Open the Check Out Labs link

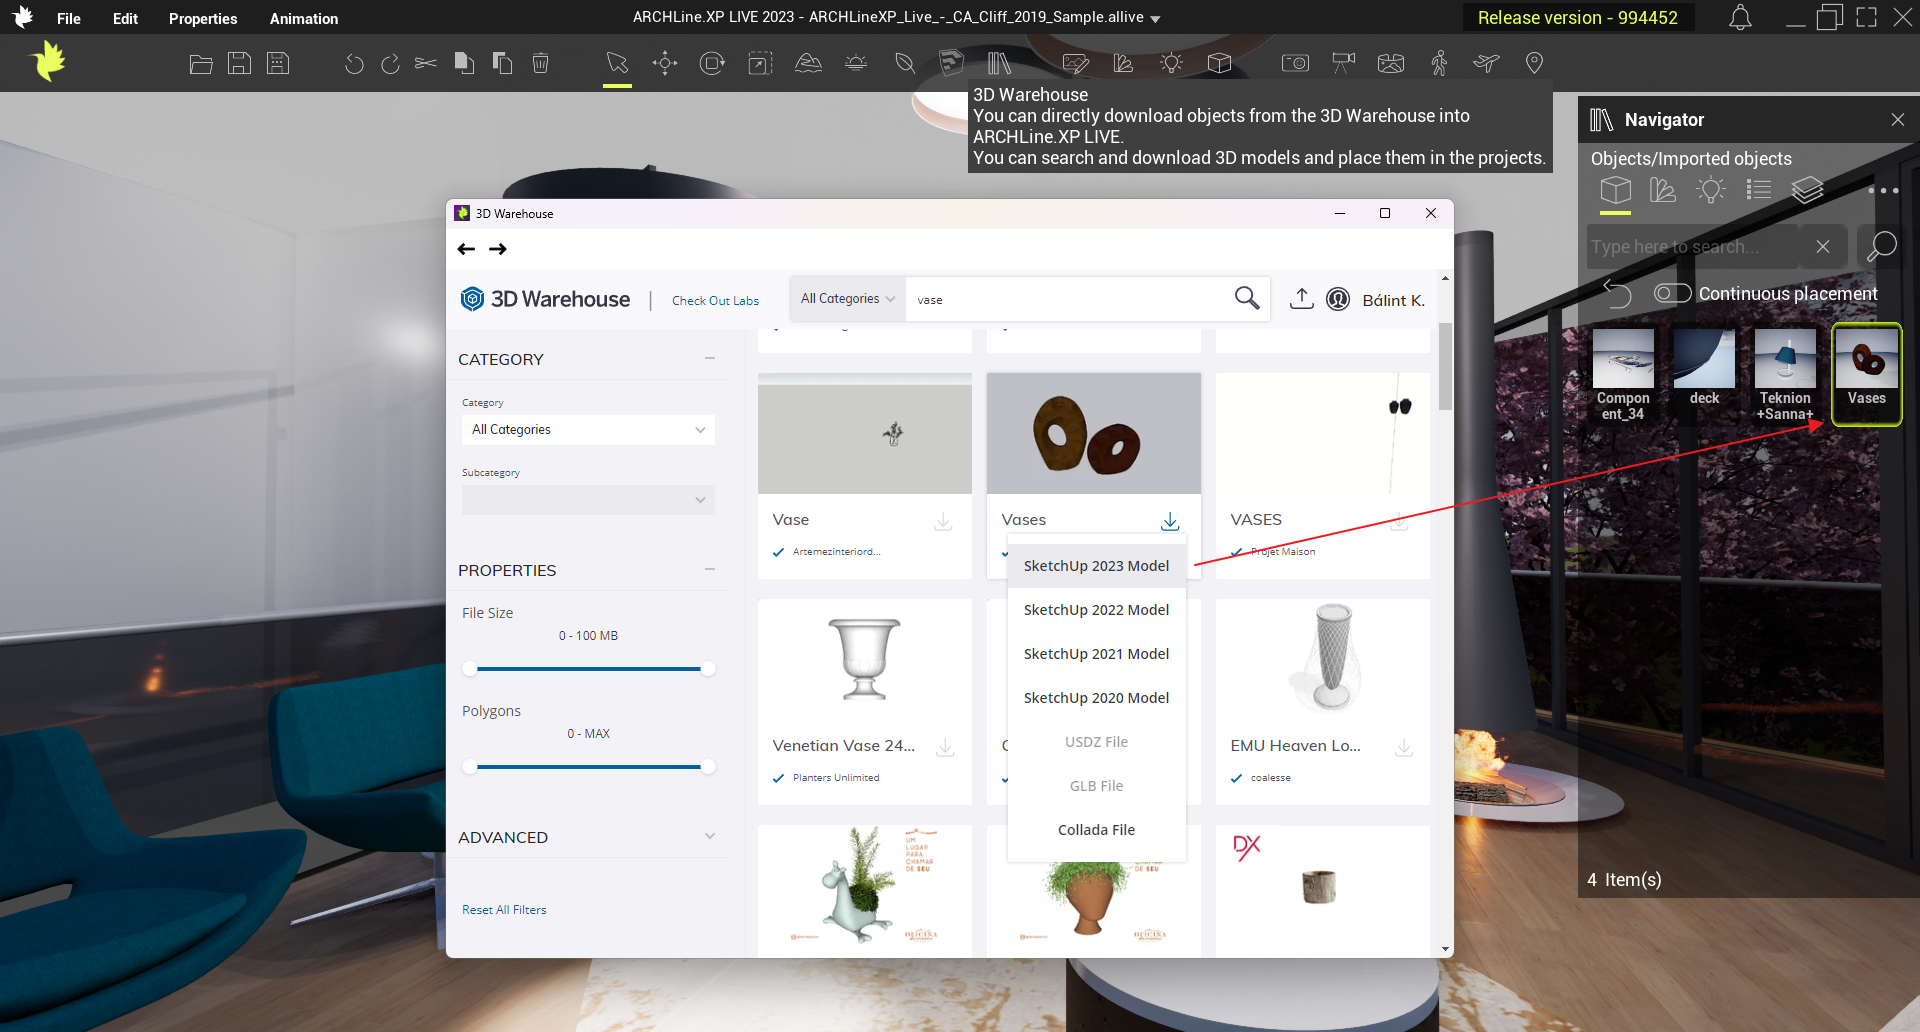(715, 301)
